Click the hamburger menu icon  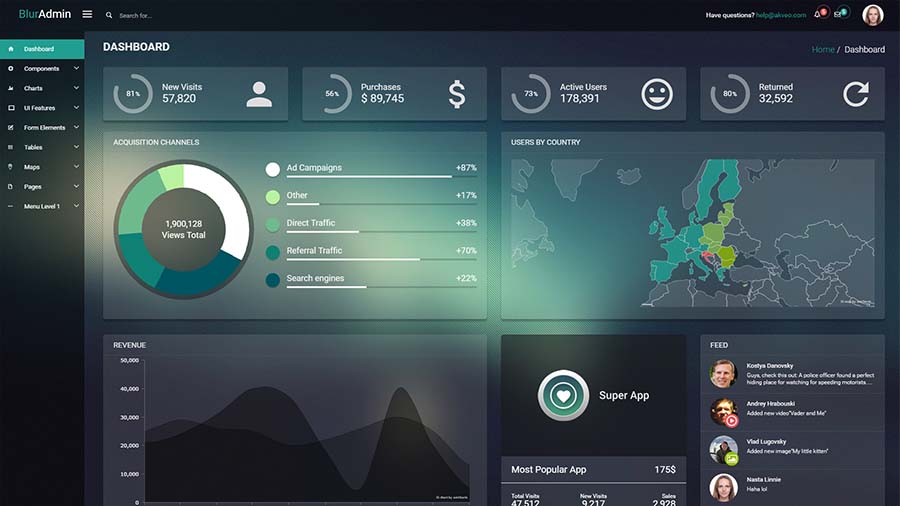click(87, 14)
